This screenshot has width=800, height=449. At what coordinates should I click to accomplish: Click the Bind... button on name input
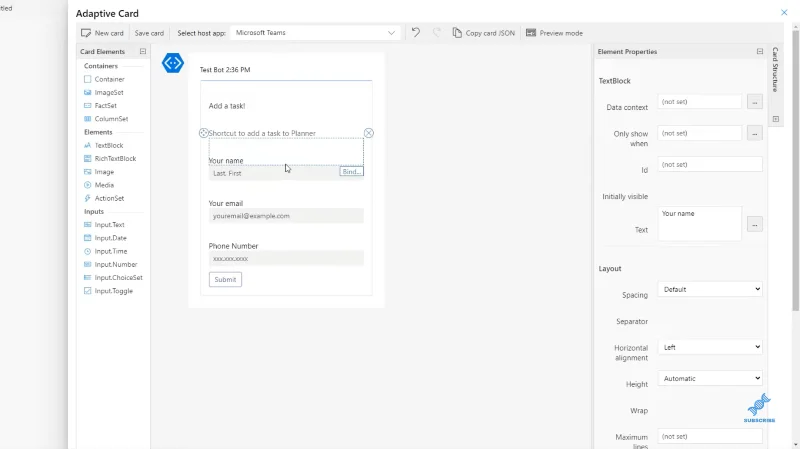(x=352, y=172)
